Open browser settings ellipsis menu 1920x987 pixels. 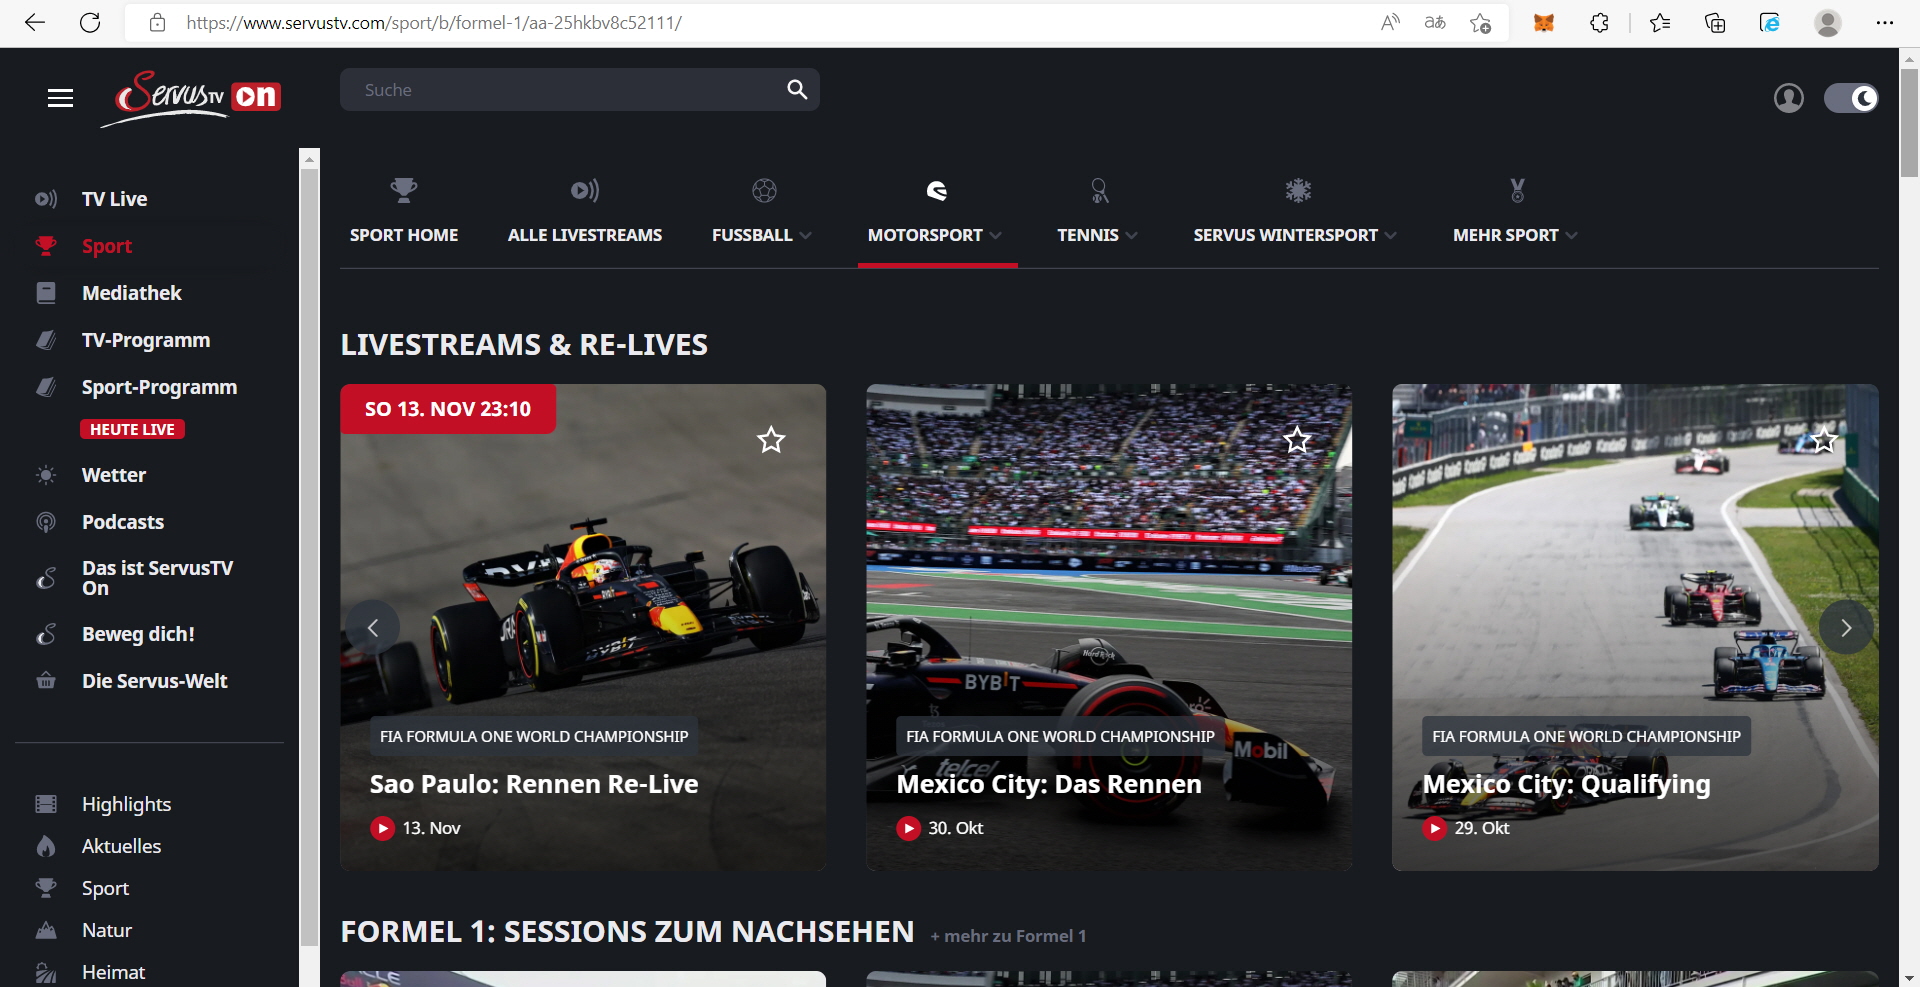1885,22
